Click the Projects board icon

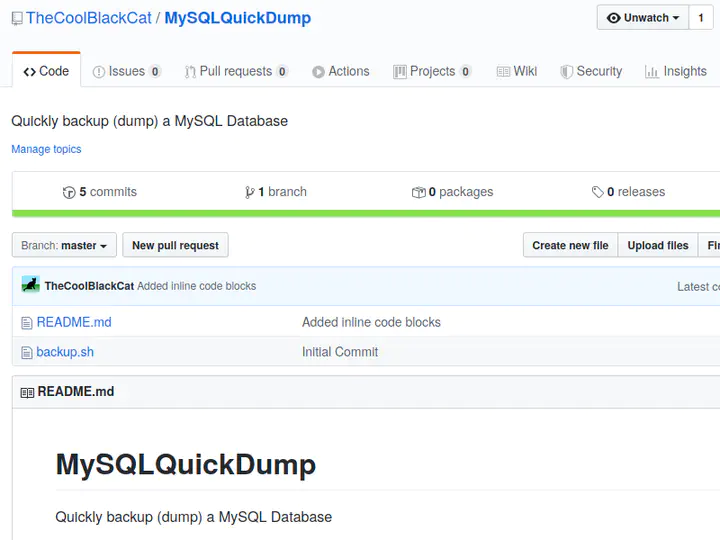(x=400, y=72)
